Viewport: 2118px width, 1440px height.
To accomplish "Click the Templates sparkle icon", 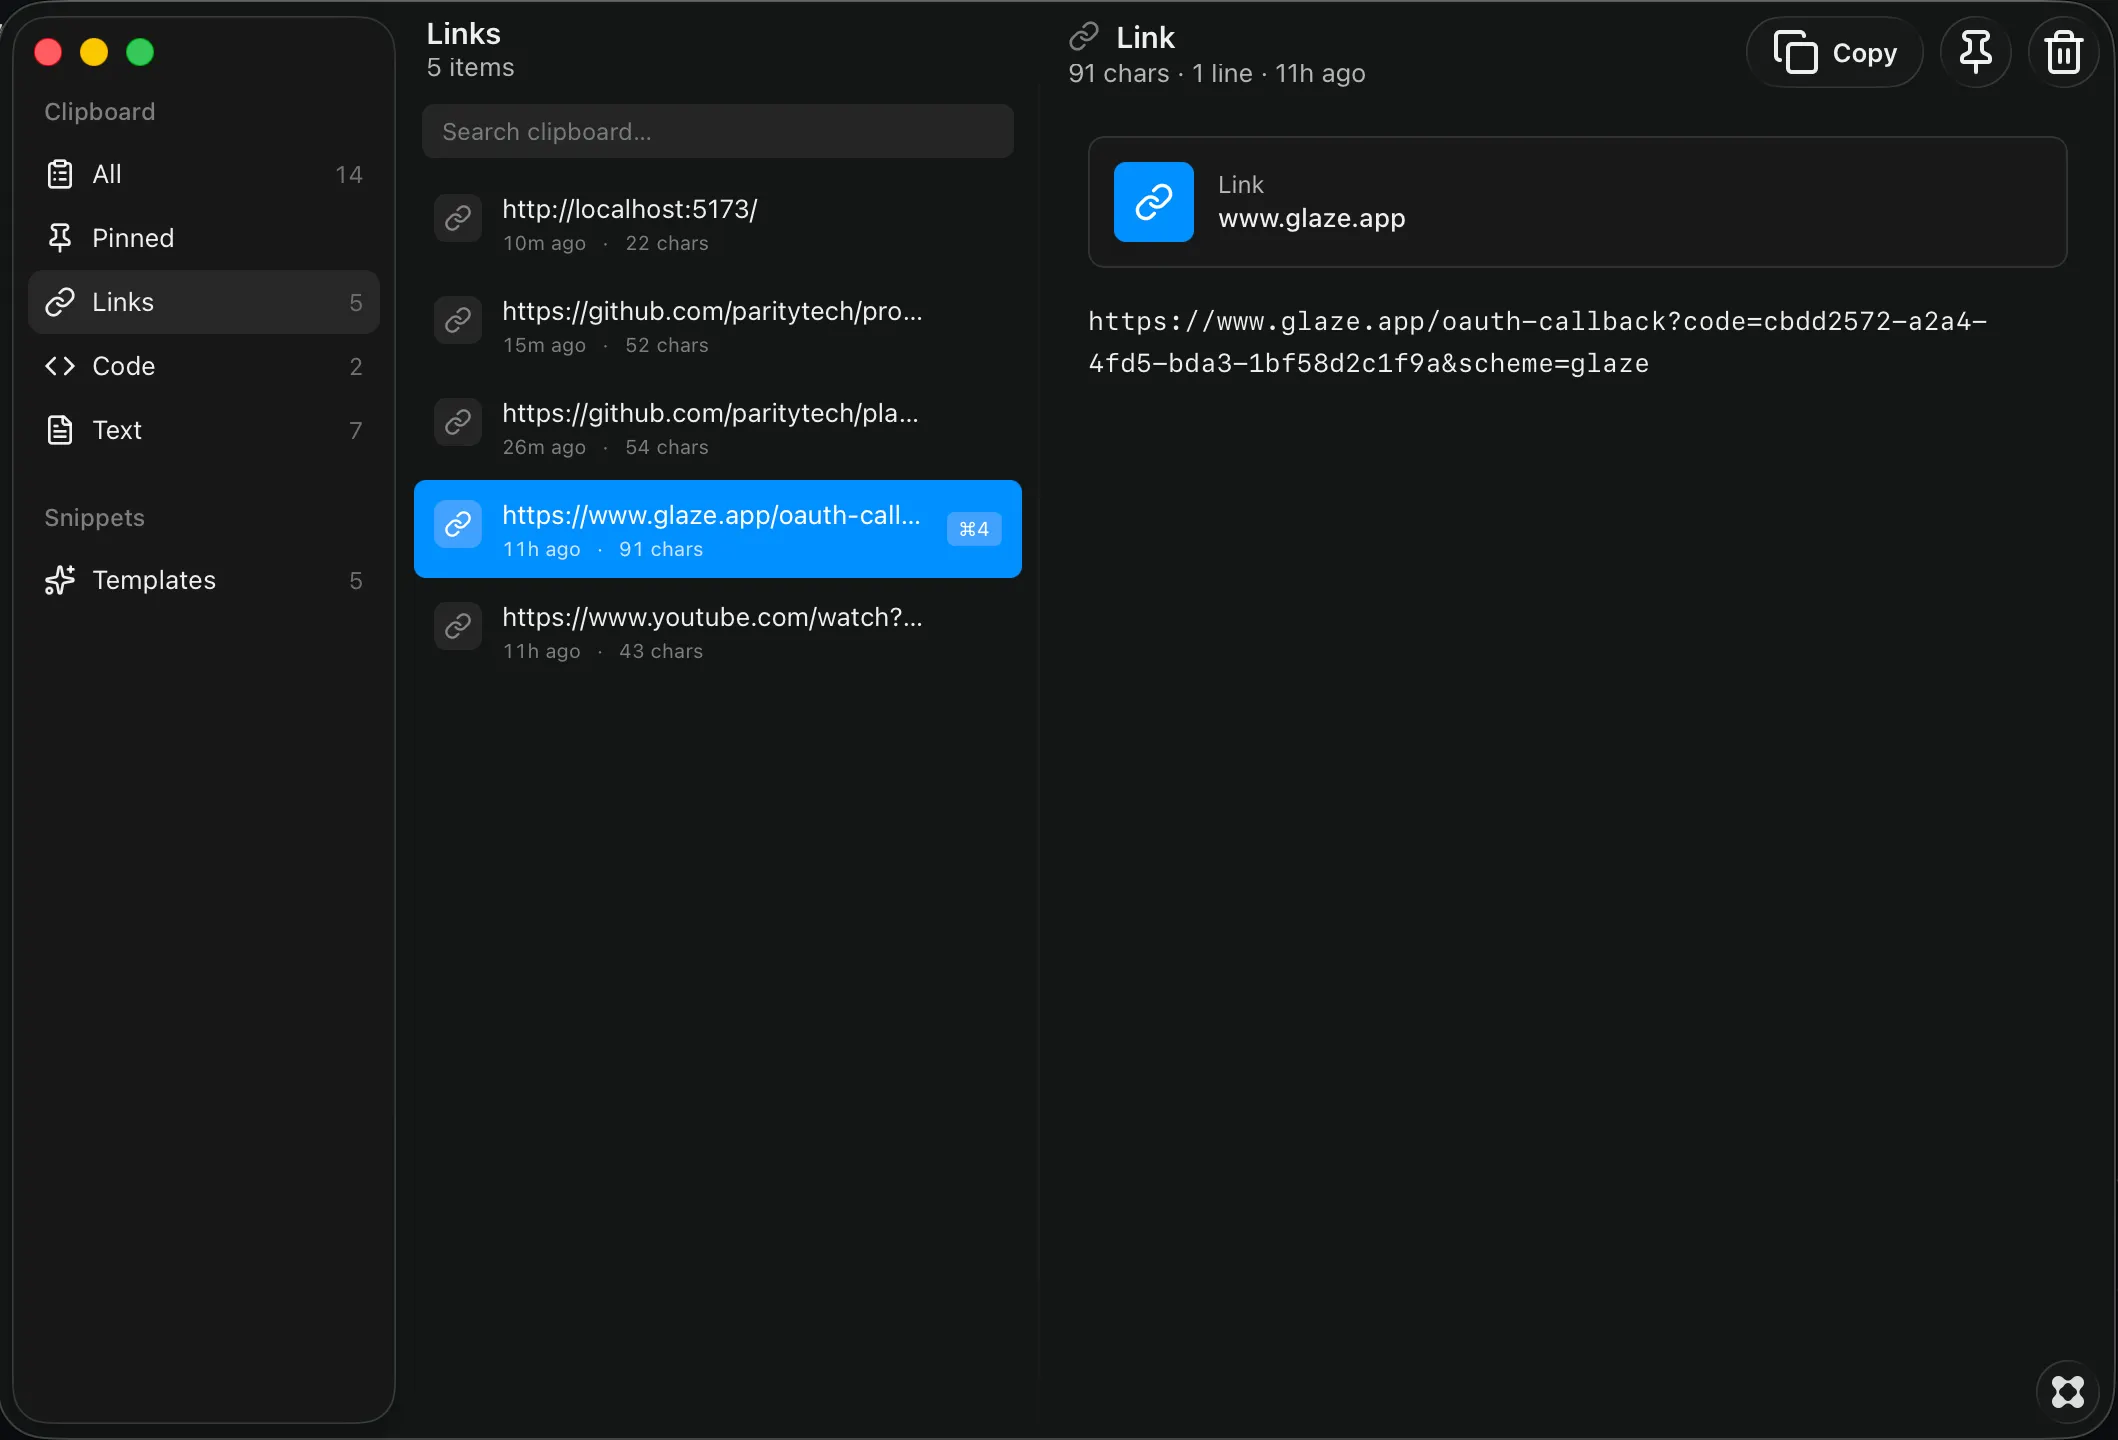I will [60, 580].
